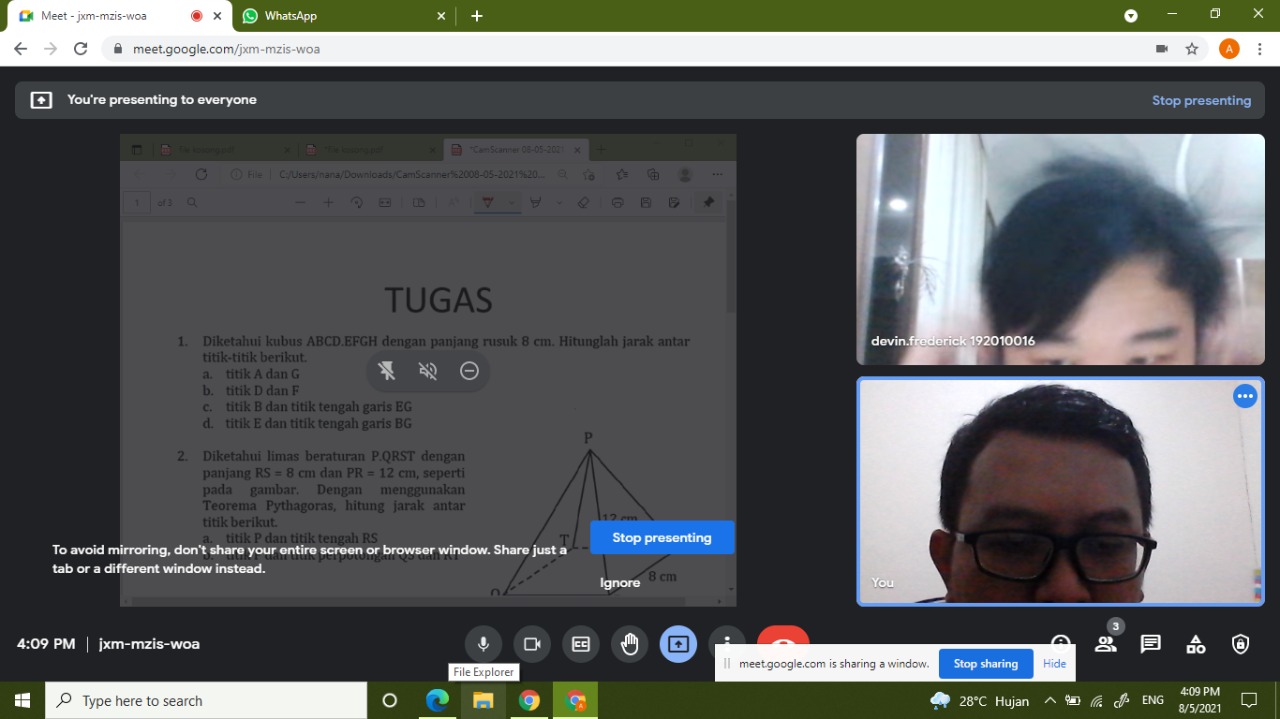Turn off the camera in Meet toolbar
The height and width of the screenshot is (719, 1280).
[x=532, y=644]
